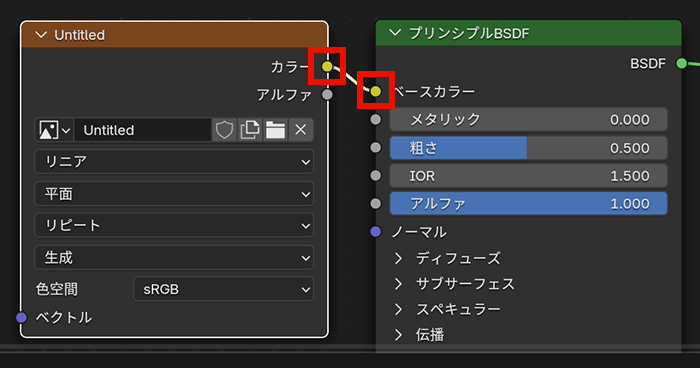The width and height of the screenshot is (700, 368).
Task: Collapse the プリンシプルBSDF node
Action: (x=395, y=33)
